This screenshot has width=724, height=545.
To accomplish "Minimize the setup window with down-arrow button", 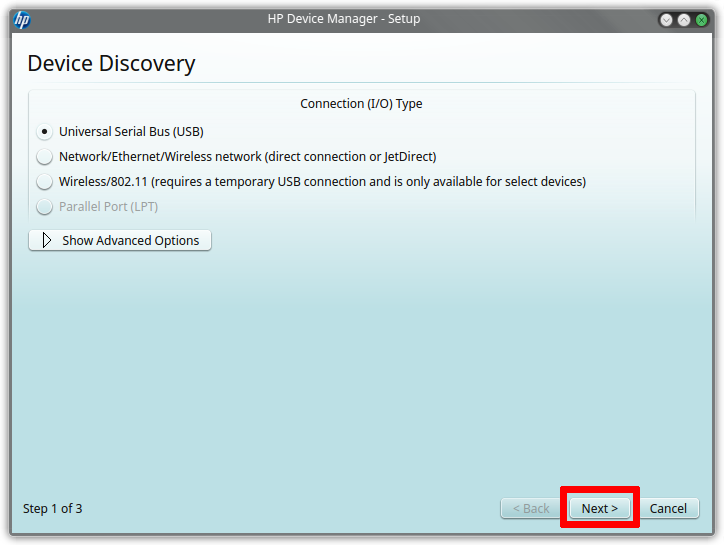I will pos(666,20).
